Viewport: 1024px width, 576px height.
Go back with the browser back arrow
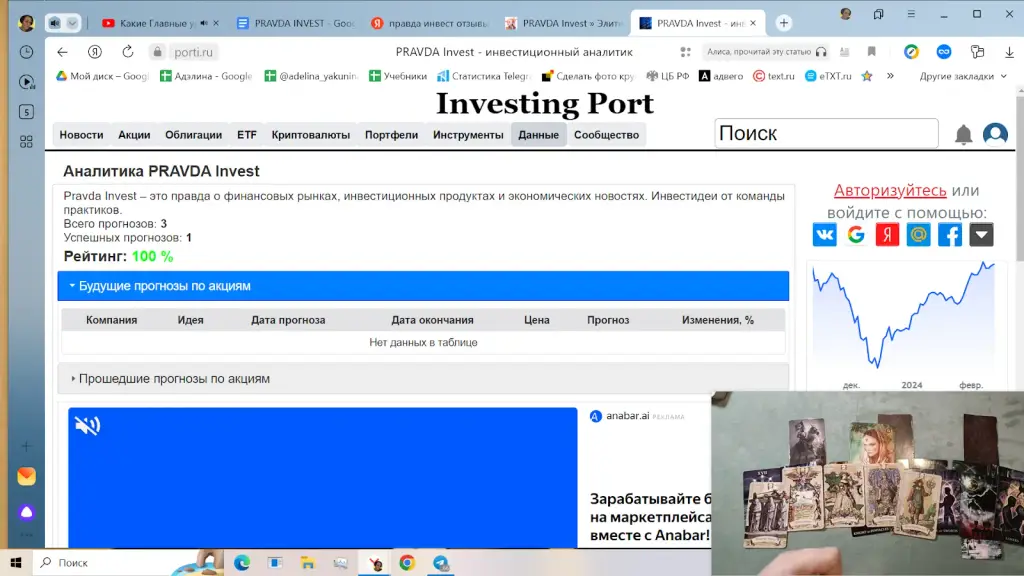click(x=62, y=52)
